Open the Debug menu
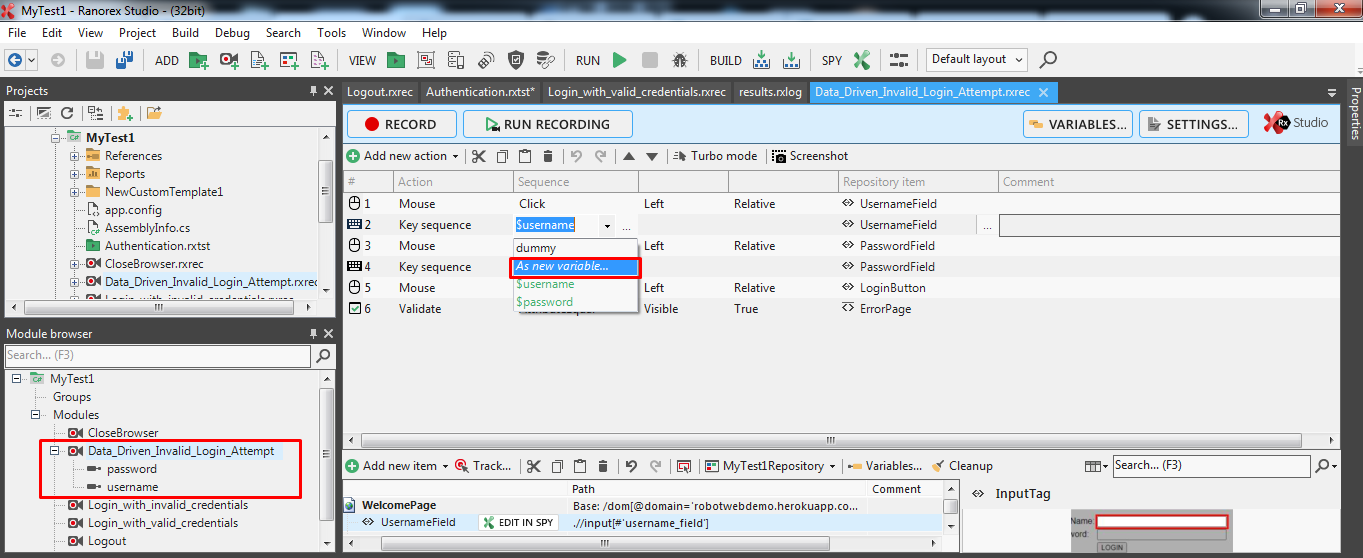The height and width of the screenshot is (558, 1363). (232, 33)
